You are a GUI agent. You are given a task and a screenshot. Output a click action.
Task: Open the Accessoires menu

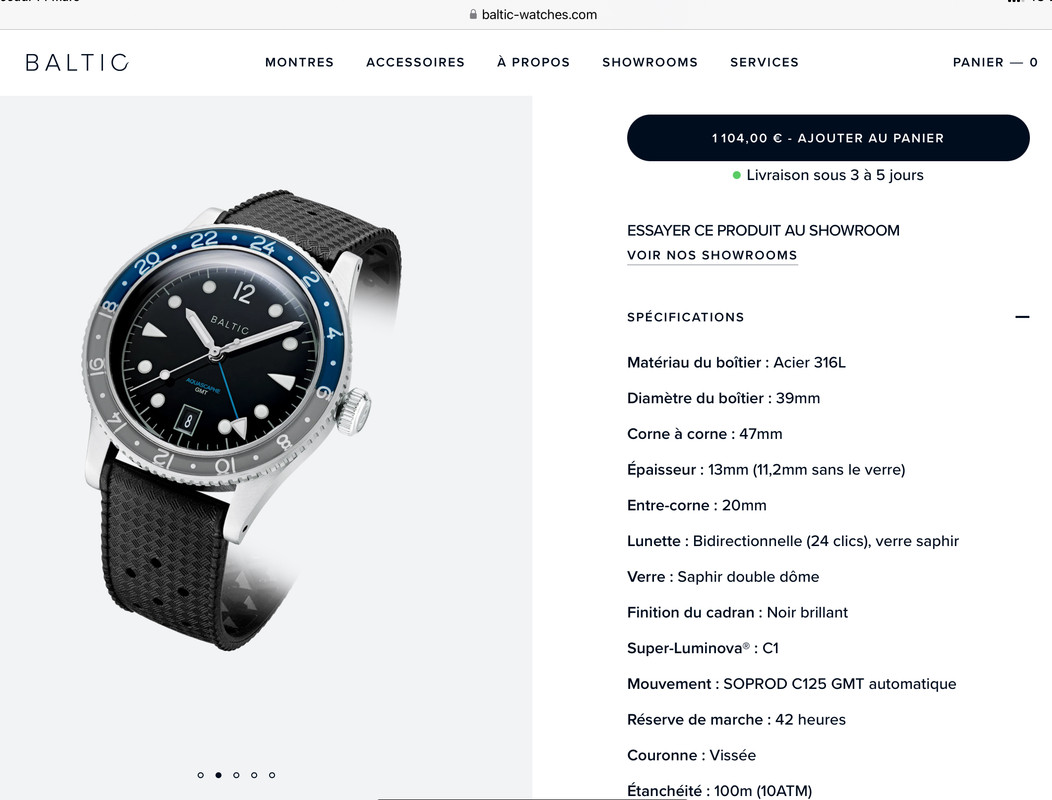pos(415,62)
